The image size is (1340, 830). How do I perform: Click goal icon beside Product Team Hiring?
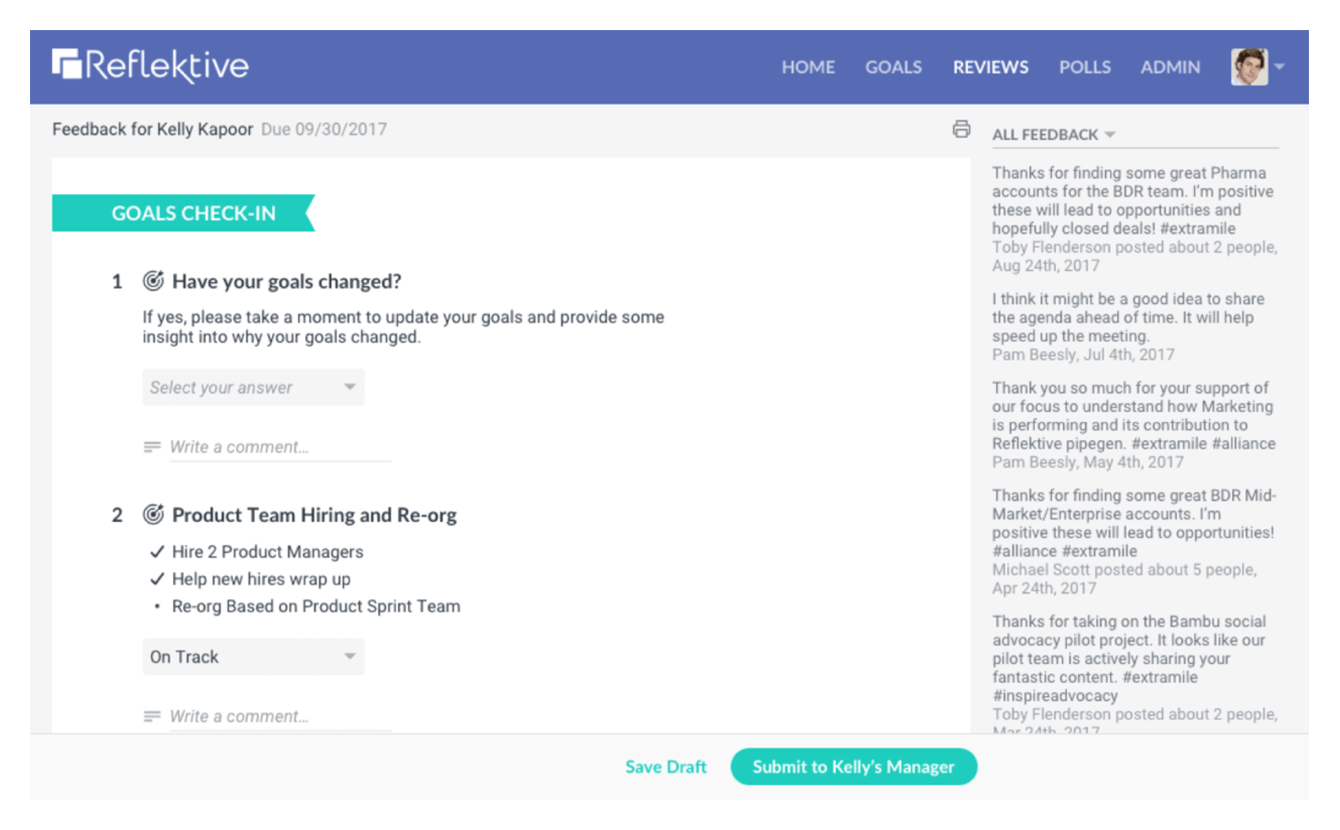(x=153, y=515)
